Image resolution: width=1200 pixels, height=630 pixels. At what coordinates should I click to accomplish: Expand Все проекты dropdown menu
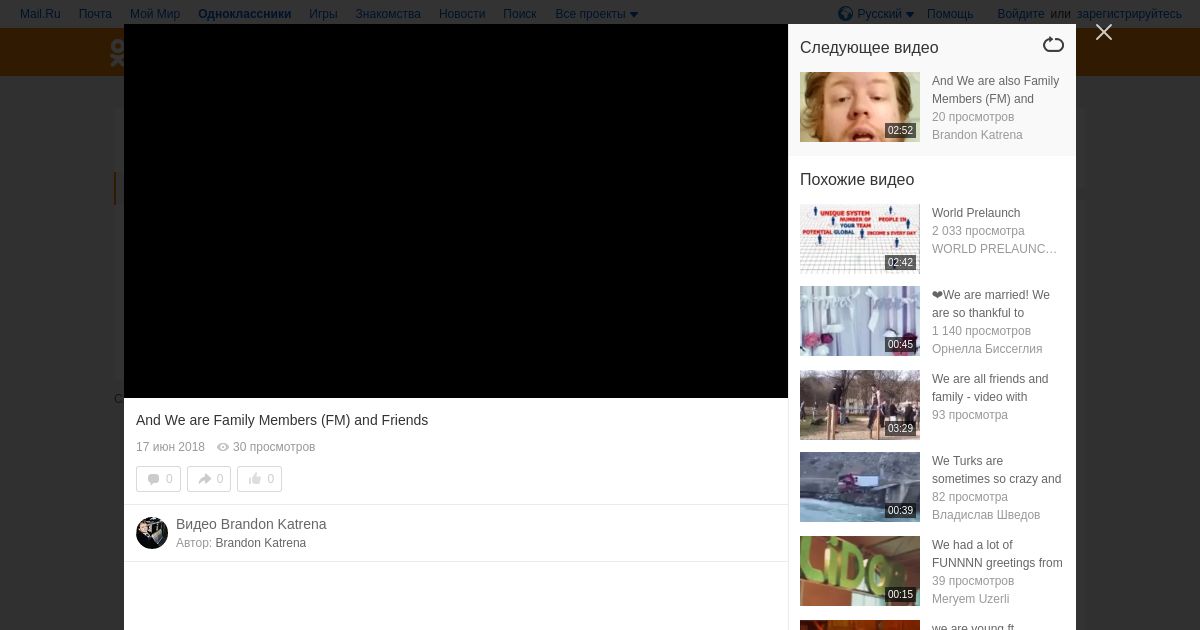coord(596,14)
